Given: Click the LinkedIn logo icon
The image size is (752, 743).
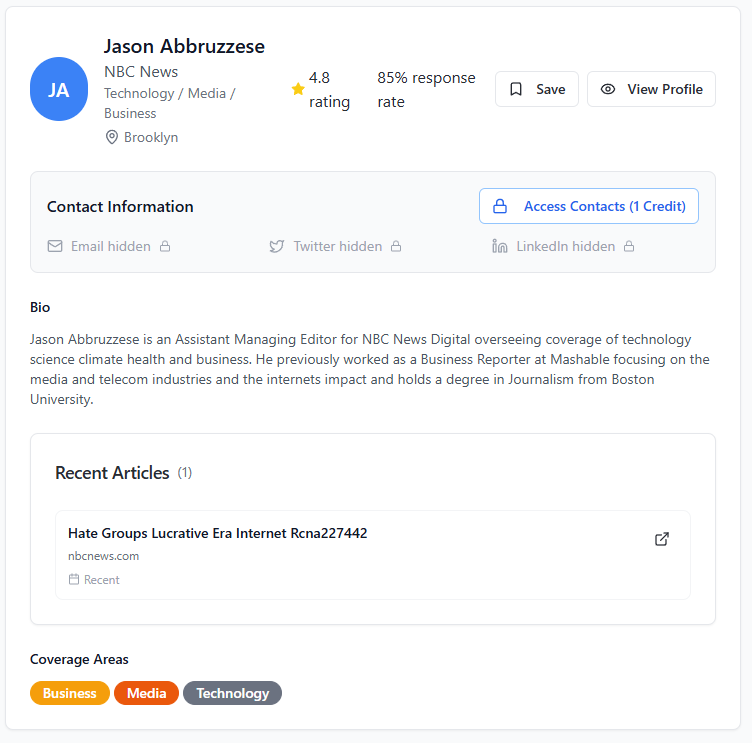Looking at the screenshot, I should pyautogui.click(x=500, y=246).
